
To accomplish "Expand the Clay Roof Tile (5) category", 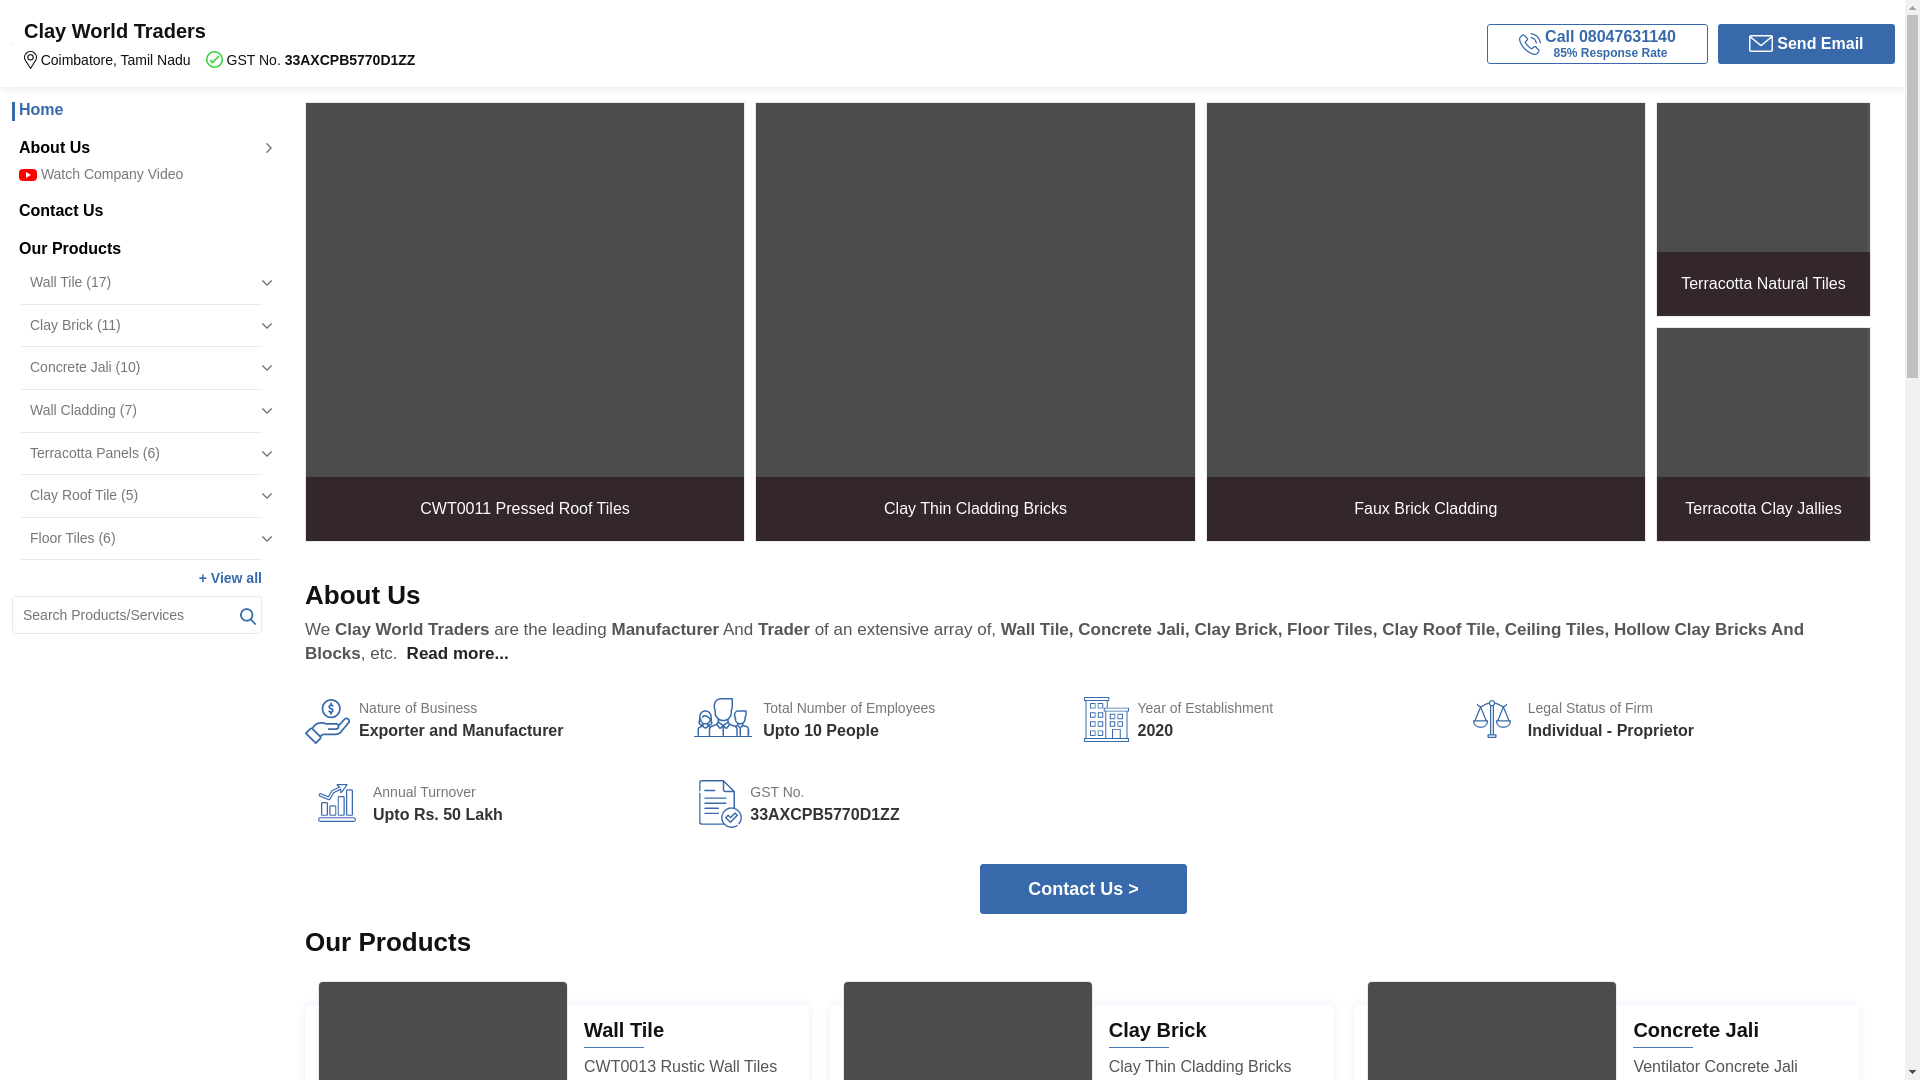I will (266, 496).
